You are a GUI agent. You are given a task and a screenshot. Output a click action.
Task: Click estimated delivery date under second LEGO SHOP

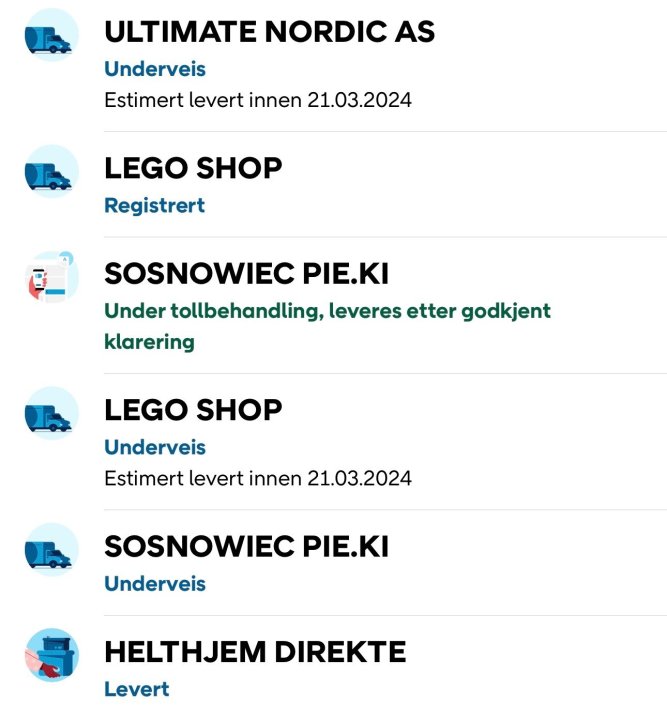[258, 478]
